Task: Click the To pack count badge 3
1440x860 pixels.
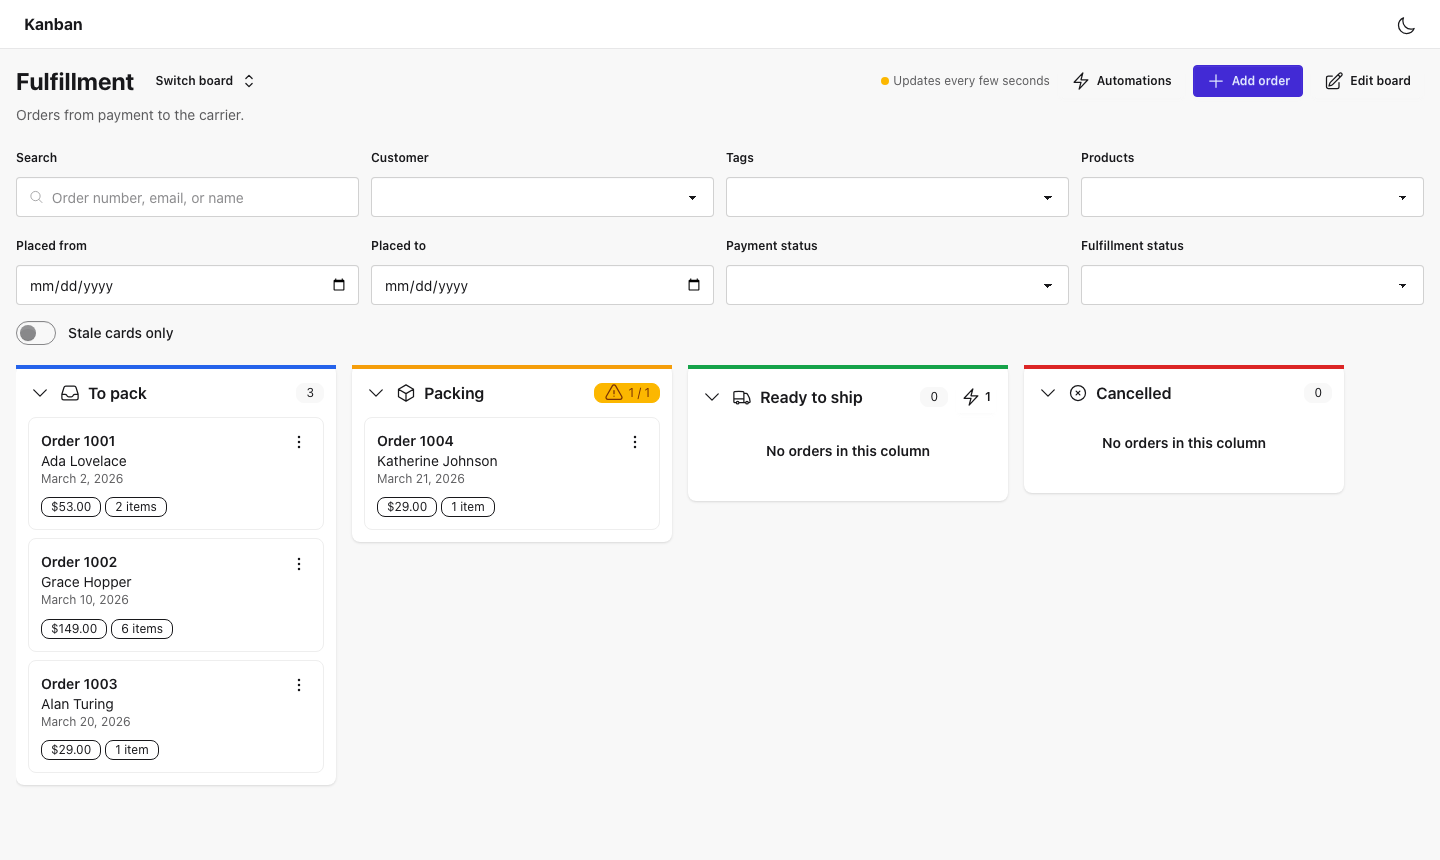Action: [x=310, y=393]
